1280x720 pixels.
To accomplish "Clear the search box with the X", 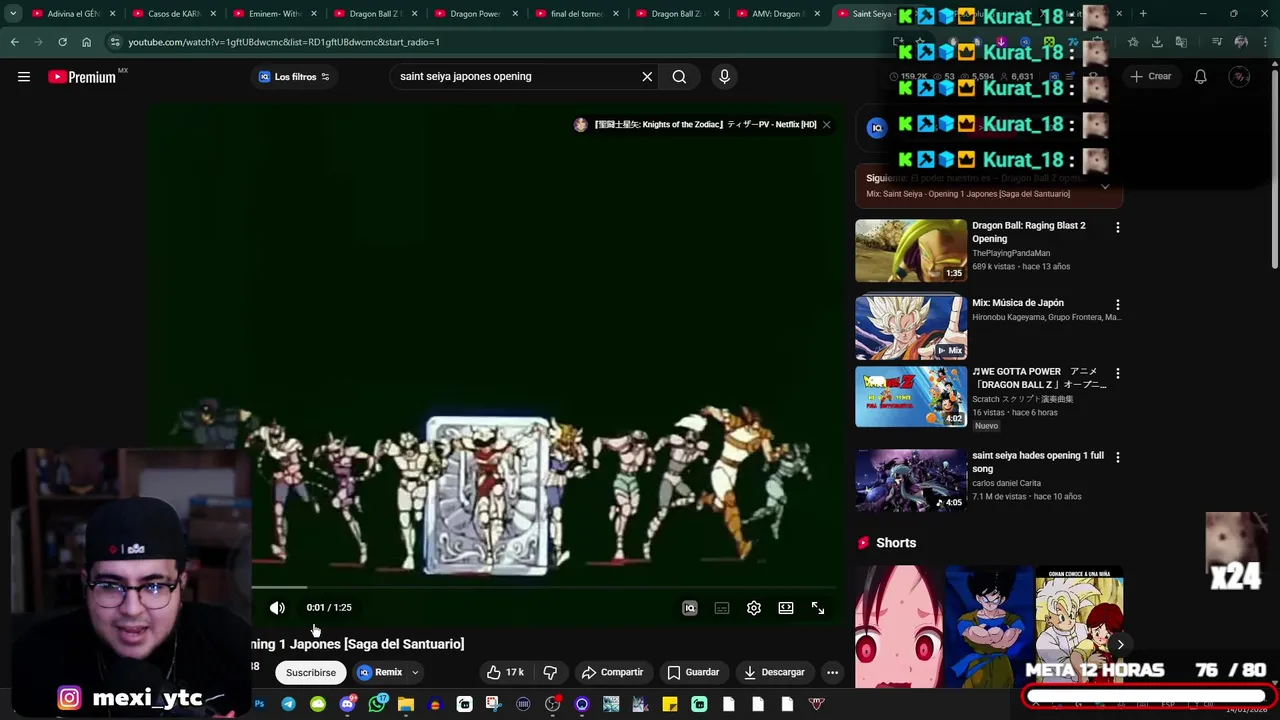I will pos(647,77).
